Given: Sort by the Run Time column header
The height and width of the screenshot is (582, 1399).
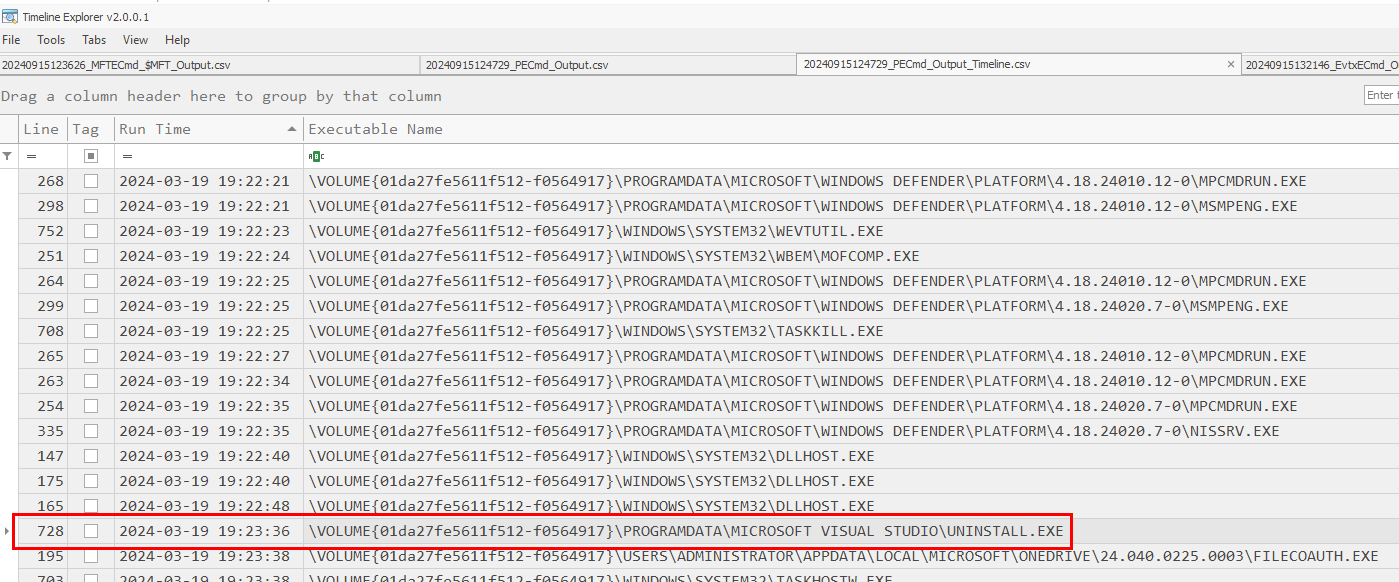Looking at the screenshot, I should pos(209,129).
